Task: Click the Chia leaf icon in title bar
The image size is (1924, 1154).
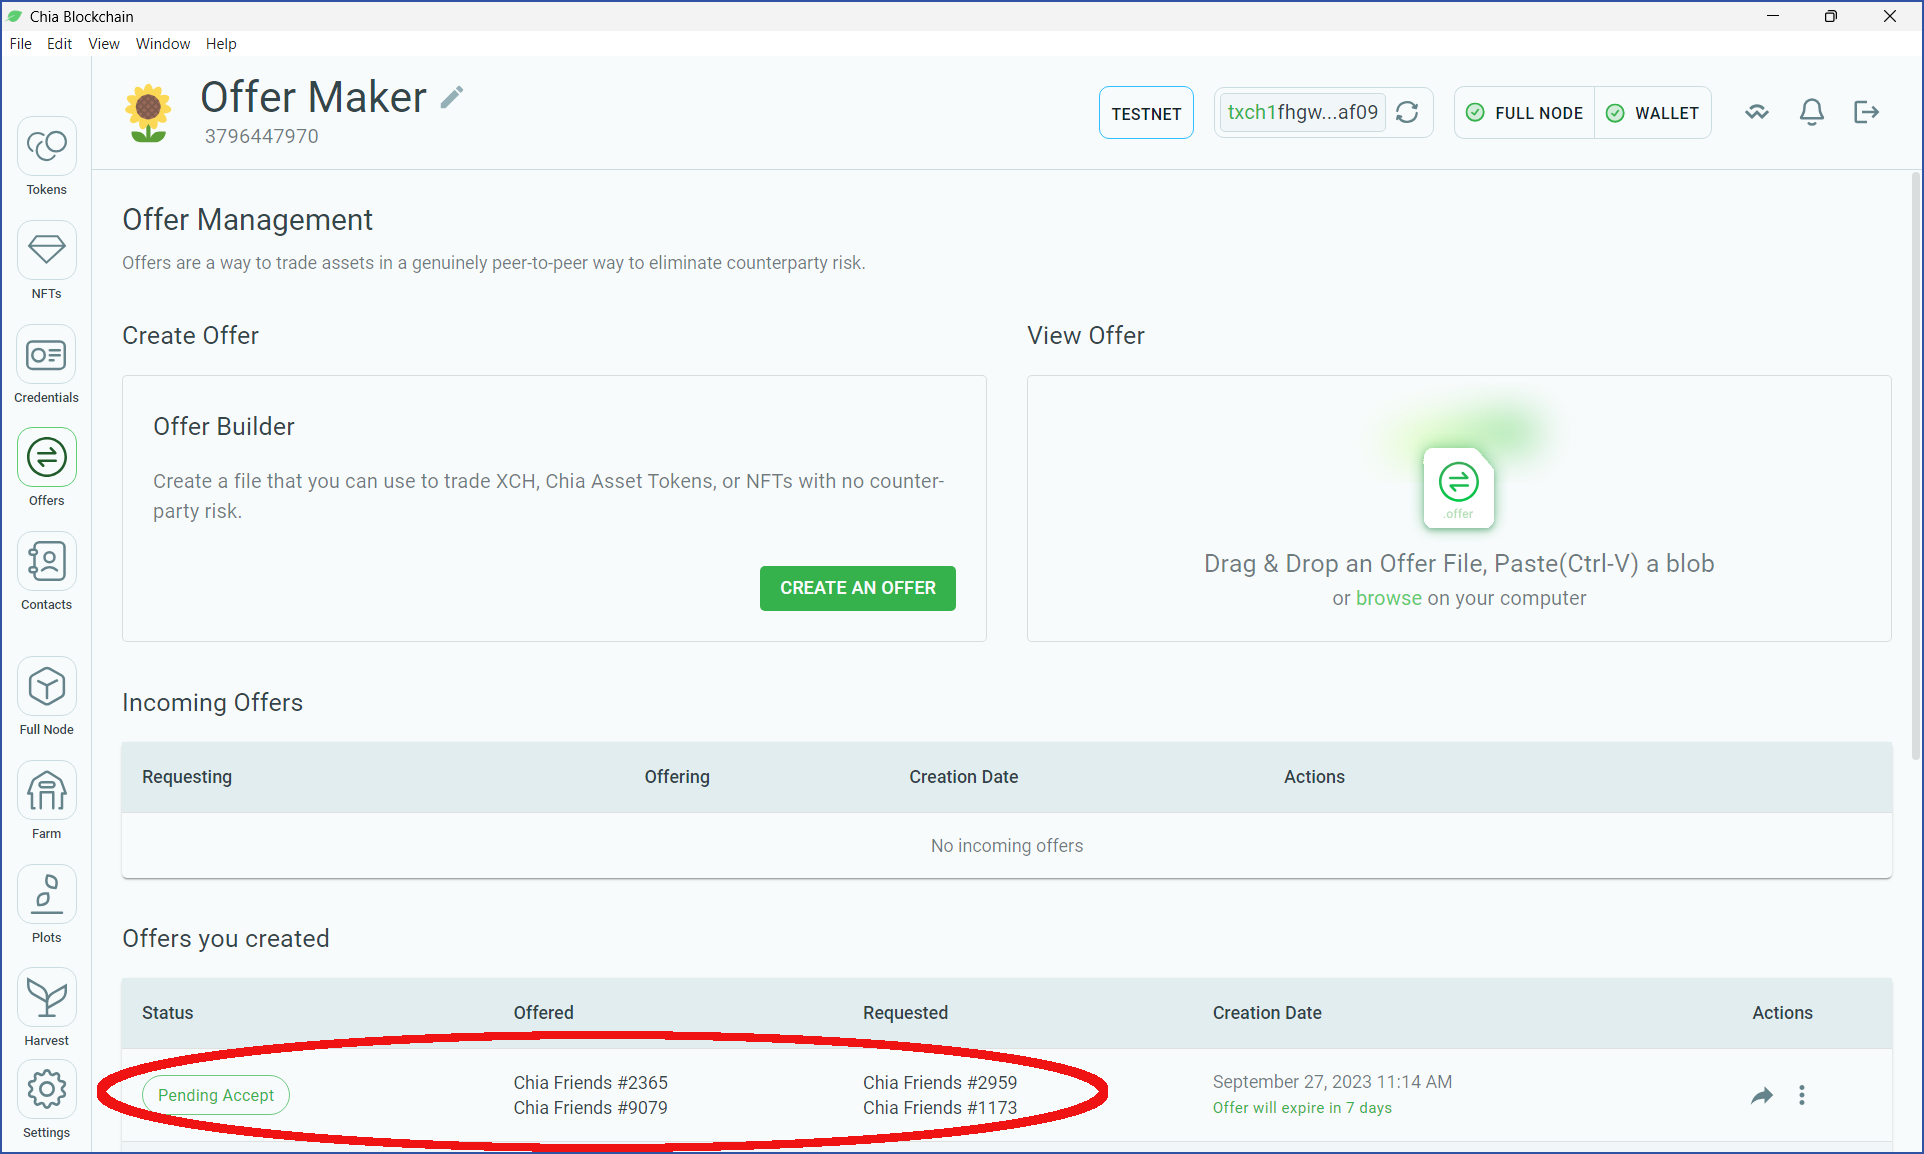Action: click(15, 16)
